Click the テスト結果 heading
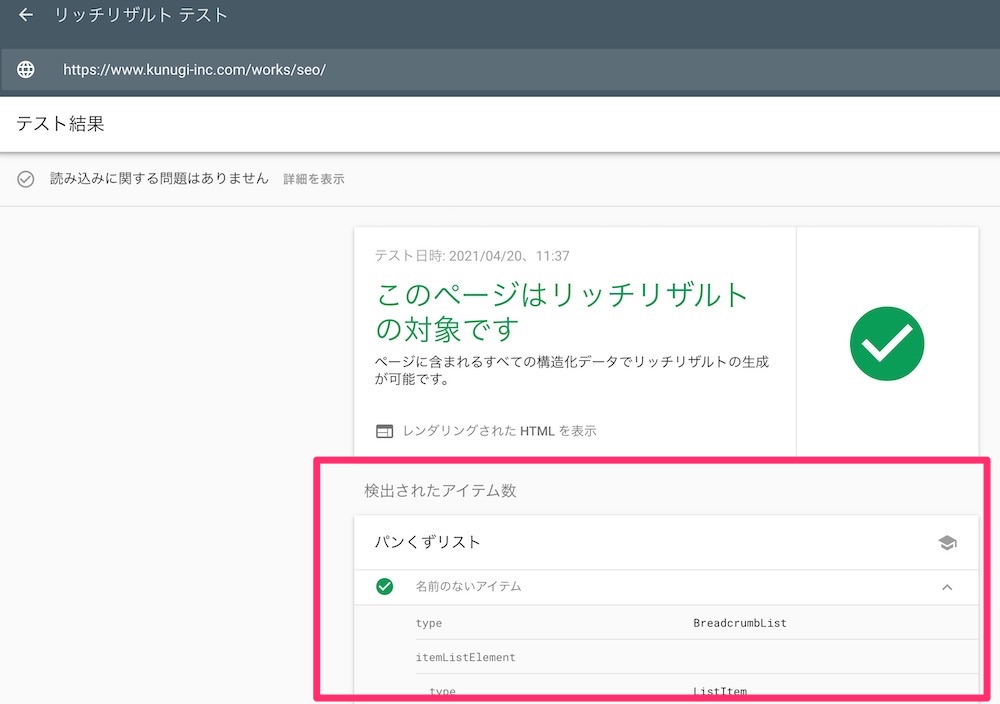 61,124
